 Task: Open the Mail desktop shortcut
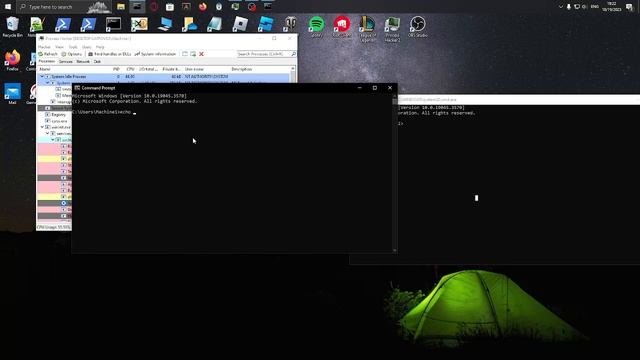click(x=12, y=93)
